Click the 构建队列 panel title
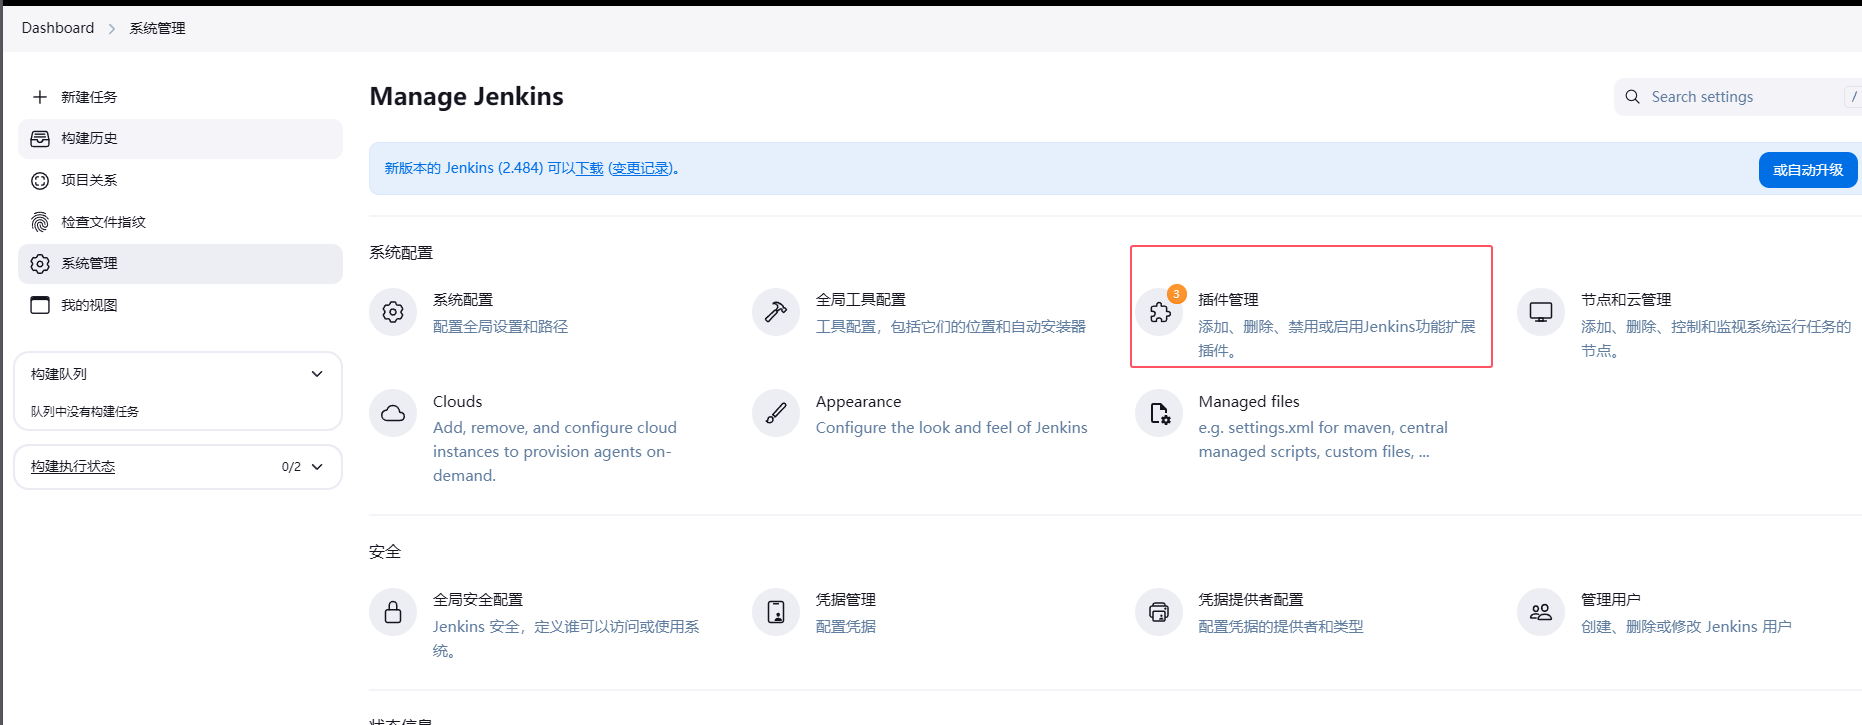This screenshot has width=1862, height=725. click(x=59, y=374)
